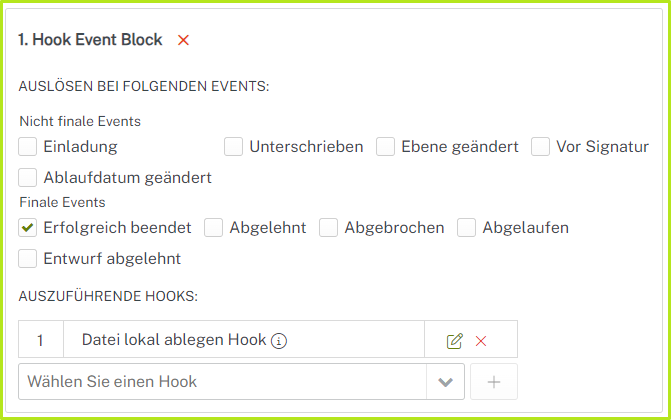The image size is (671, 420).
Task: Click the plus button to add hook
Action: [x=493, y=381]
